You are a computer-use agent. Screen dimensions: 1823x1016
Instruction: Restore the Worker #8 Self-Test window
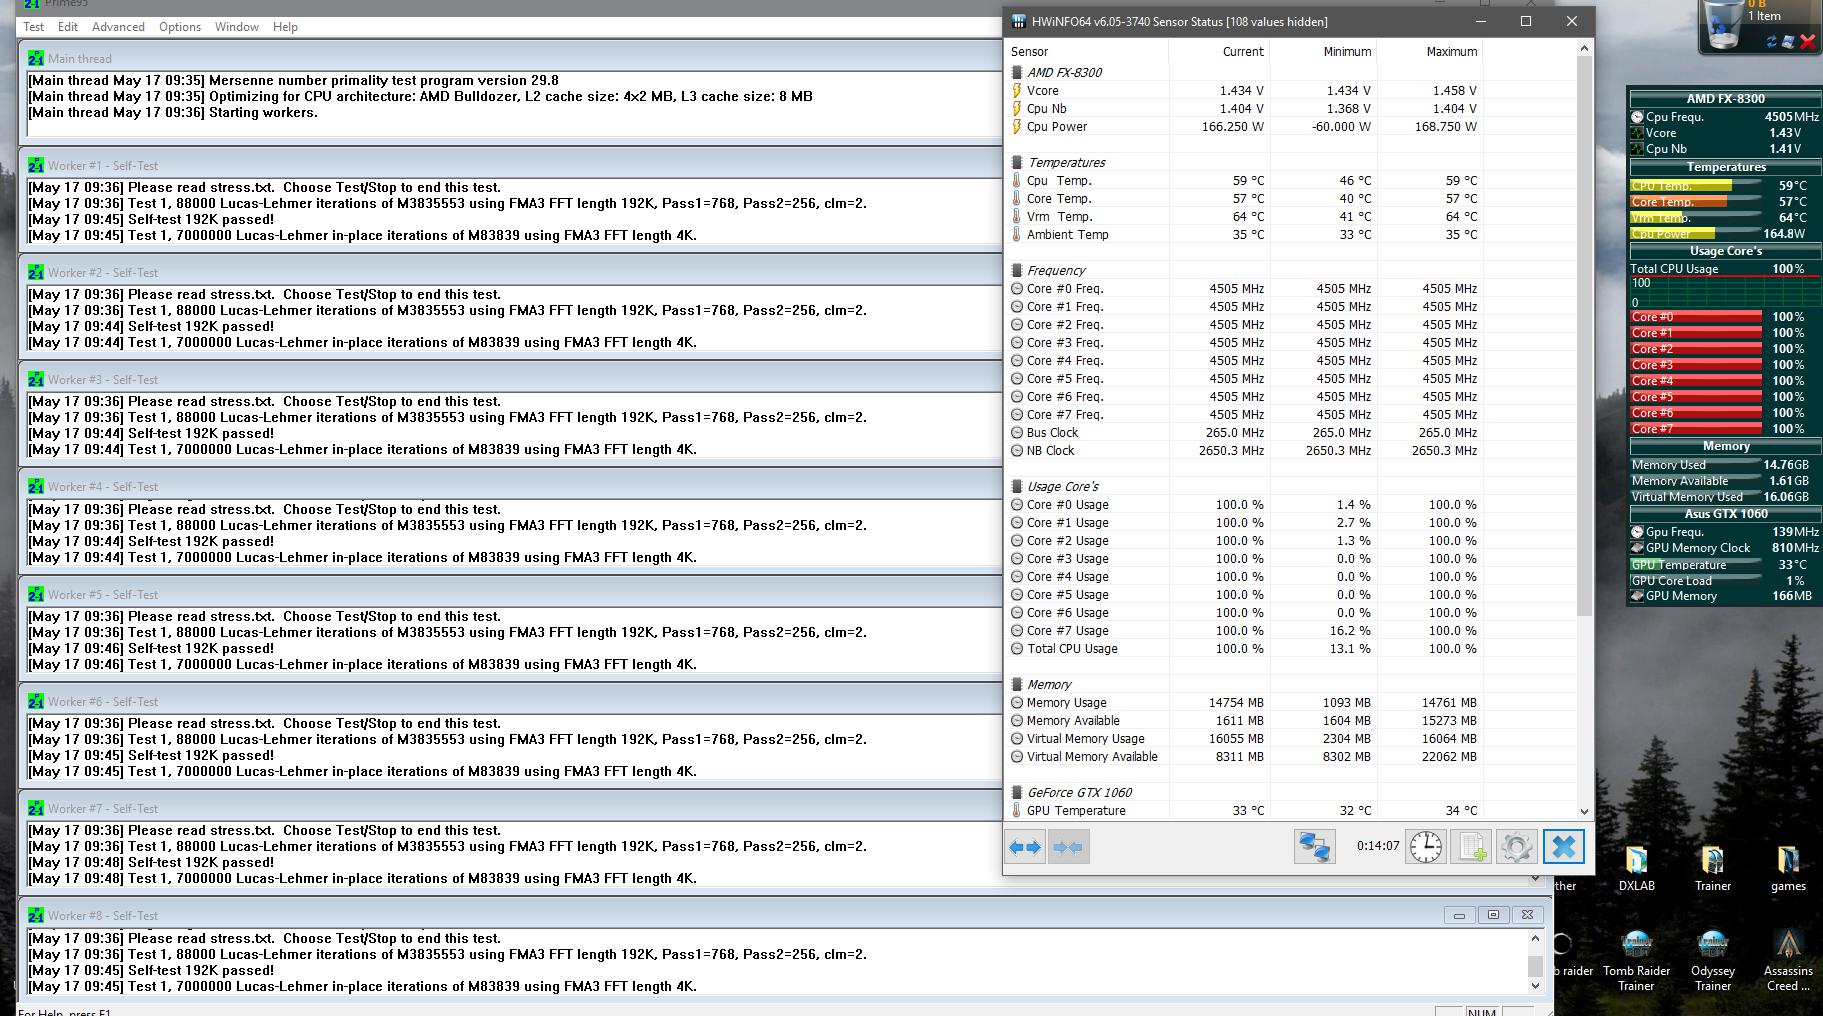(x=1493, y=915)
